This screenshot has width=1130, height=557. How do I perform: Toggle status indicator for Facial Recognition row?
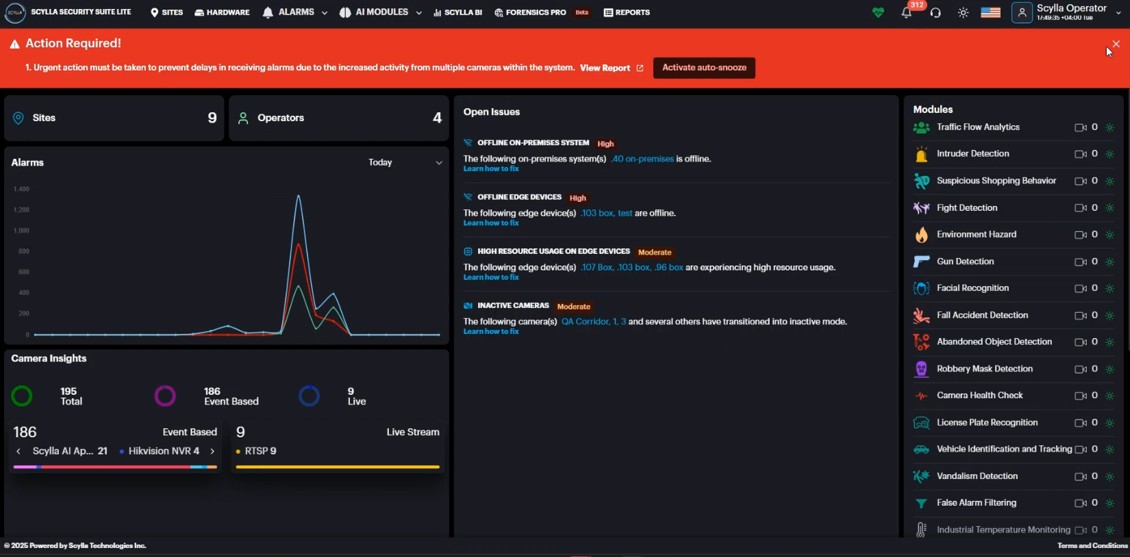click(1110, 289)
